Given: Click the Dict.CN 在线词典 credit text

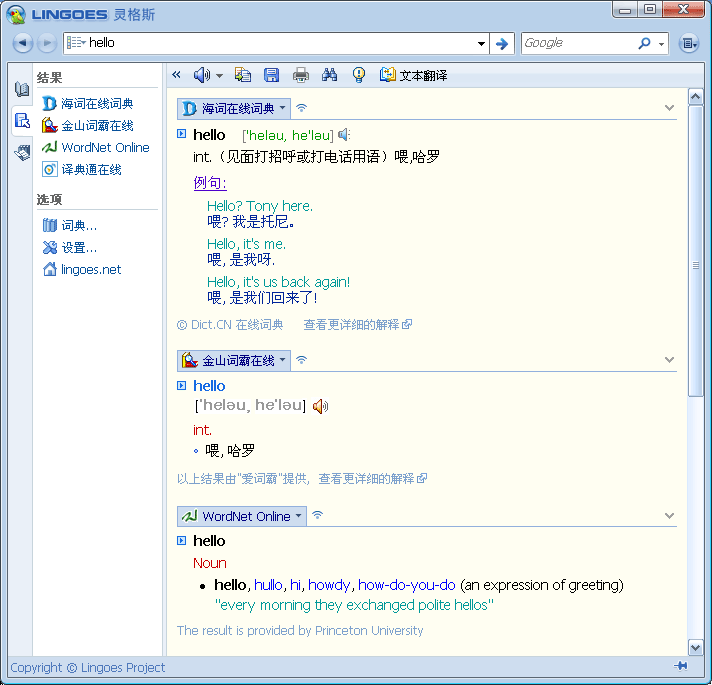Looking at the screenshot, I should [230, 324].
